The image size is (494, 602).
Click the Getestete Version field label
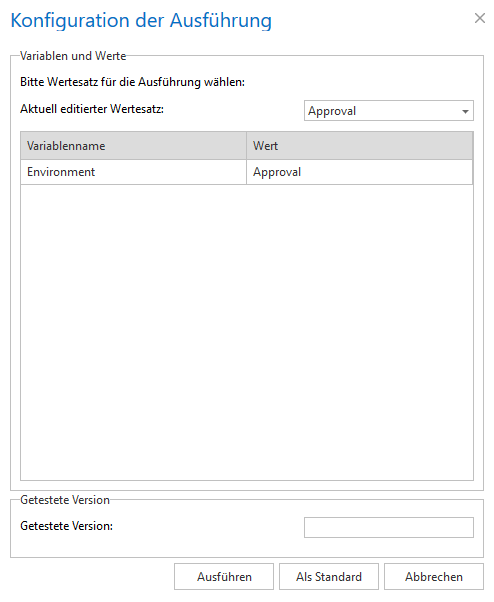pos(66,526)
